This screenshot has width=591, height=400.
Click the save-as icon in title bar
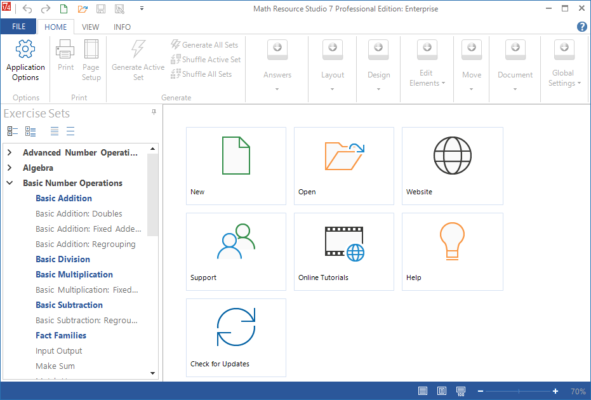coord(119,9)
